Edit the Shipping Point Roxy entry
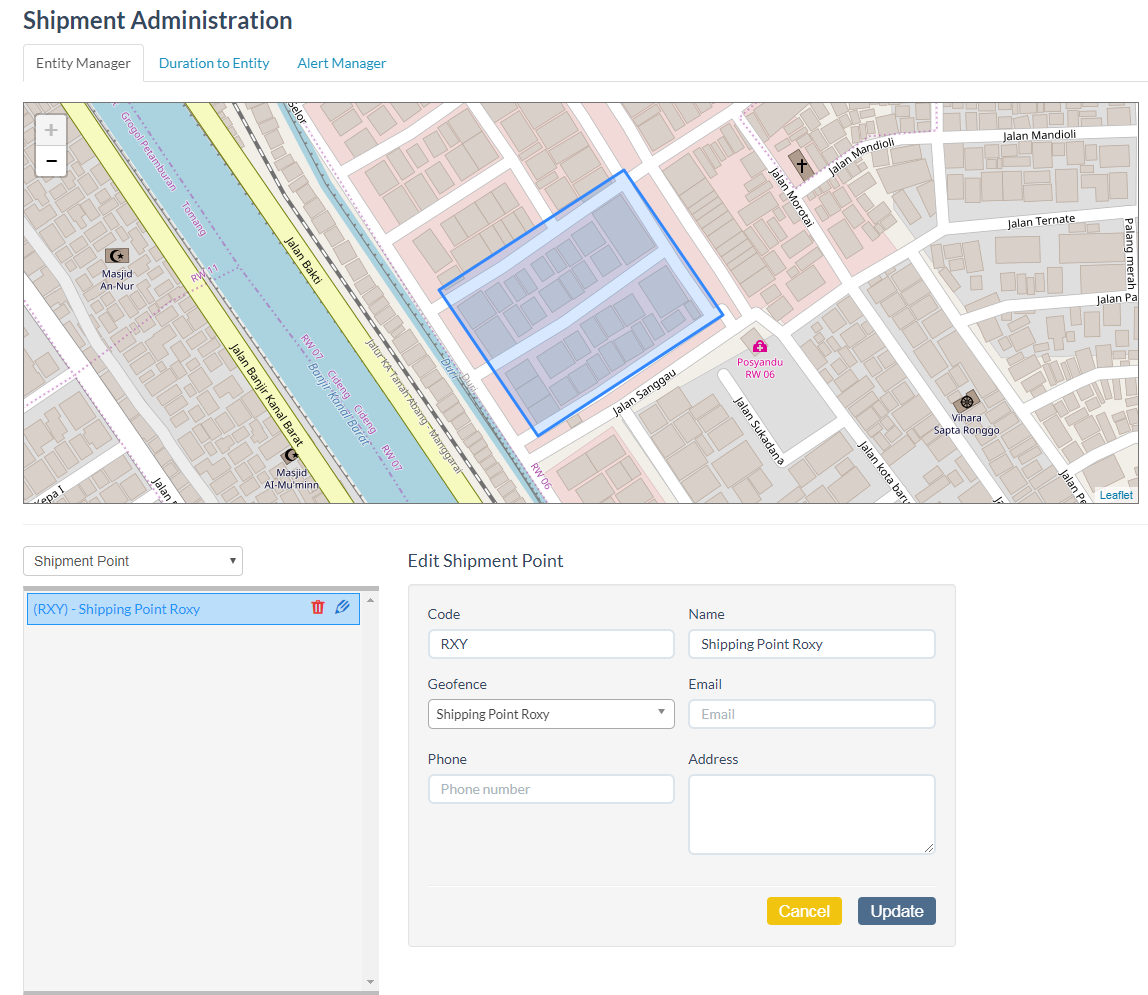 [x=343, y=607]
